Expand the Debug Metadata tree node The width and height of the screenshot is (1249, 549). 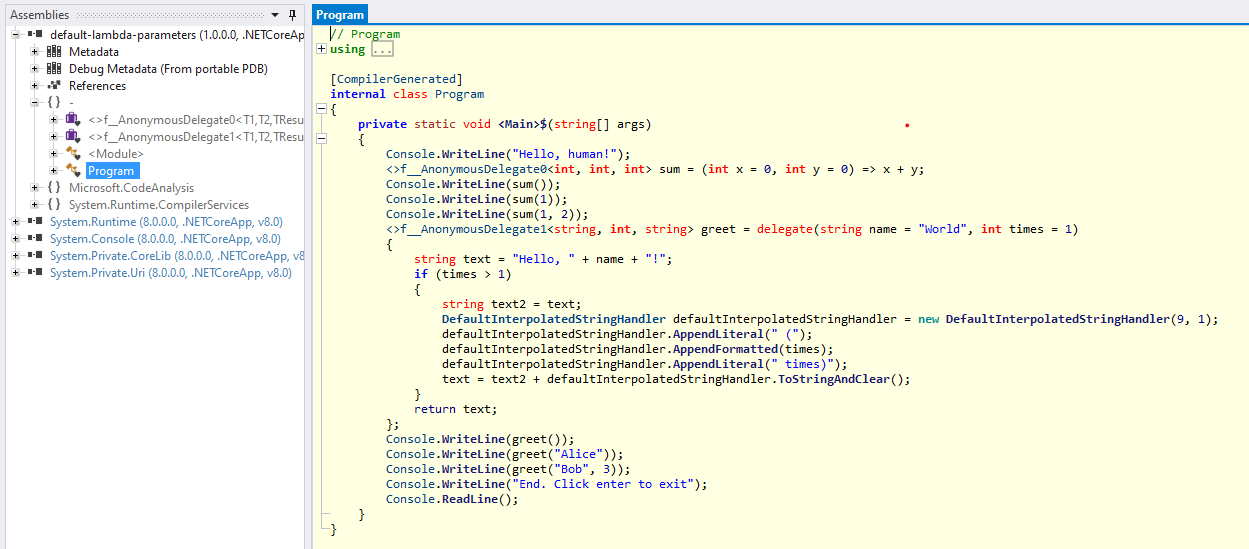[x=35, y=69]
